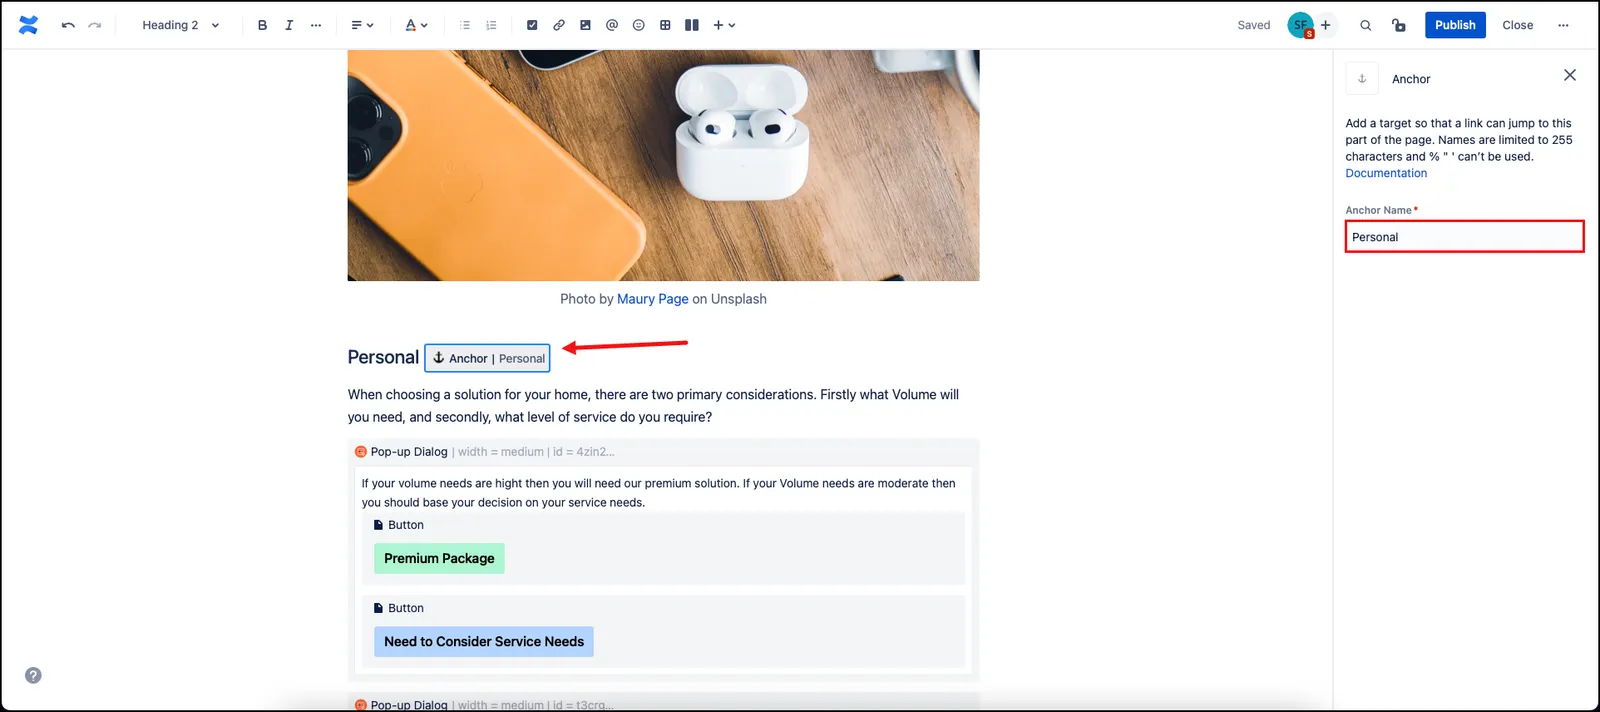Insert a numbered list

[492, 25]
